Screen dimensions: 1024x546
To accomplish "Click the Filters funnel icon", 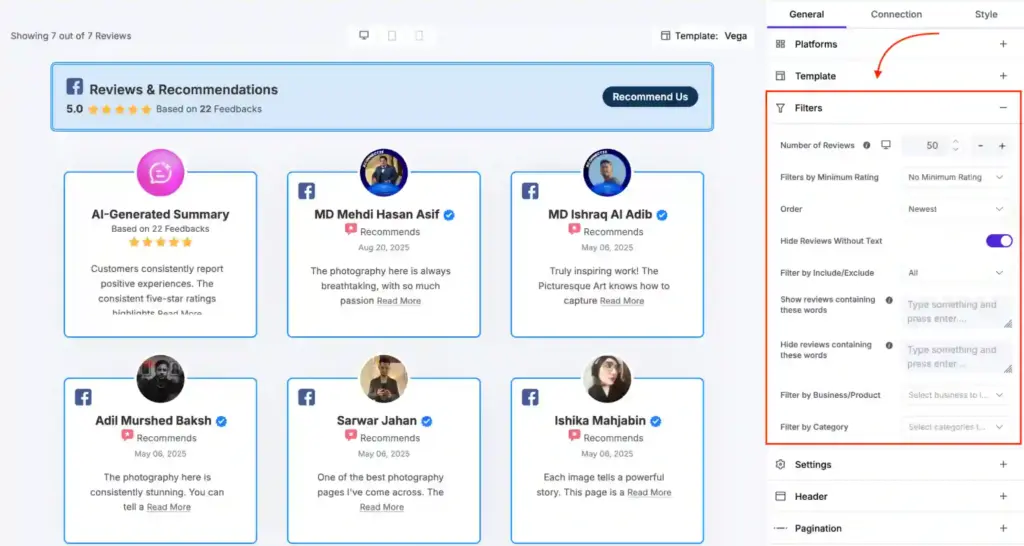I will point(780,108).
